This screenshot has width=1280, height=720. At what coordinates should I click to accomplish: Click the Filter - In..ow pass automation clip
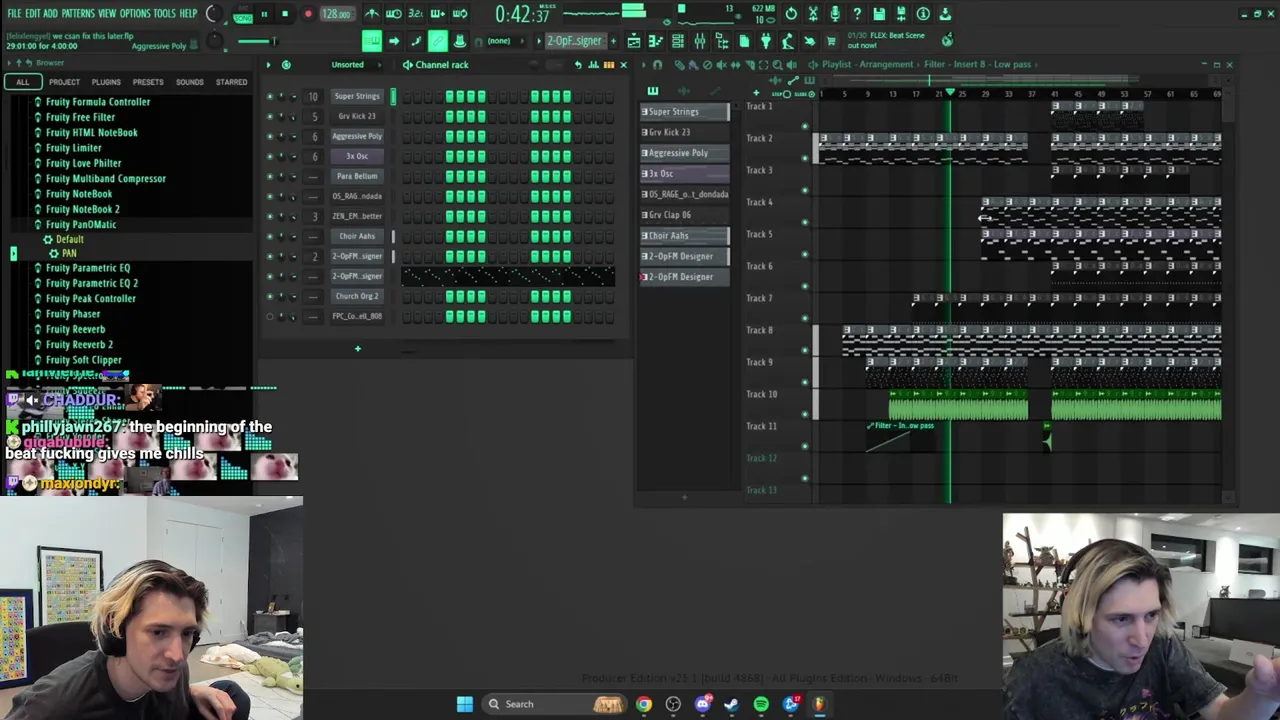902,436
